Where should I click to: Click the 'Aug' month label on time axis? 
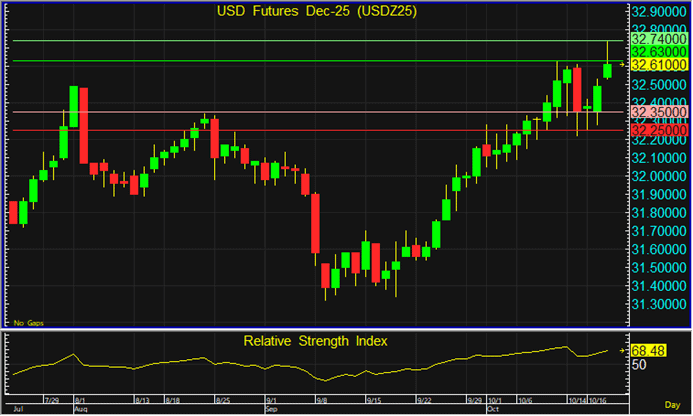(x=80, y=409)
